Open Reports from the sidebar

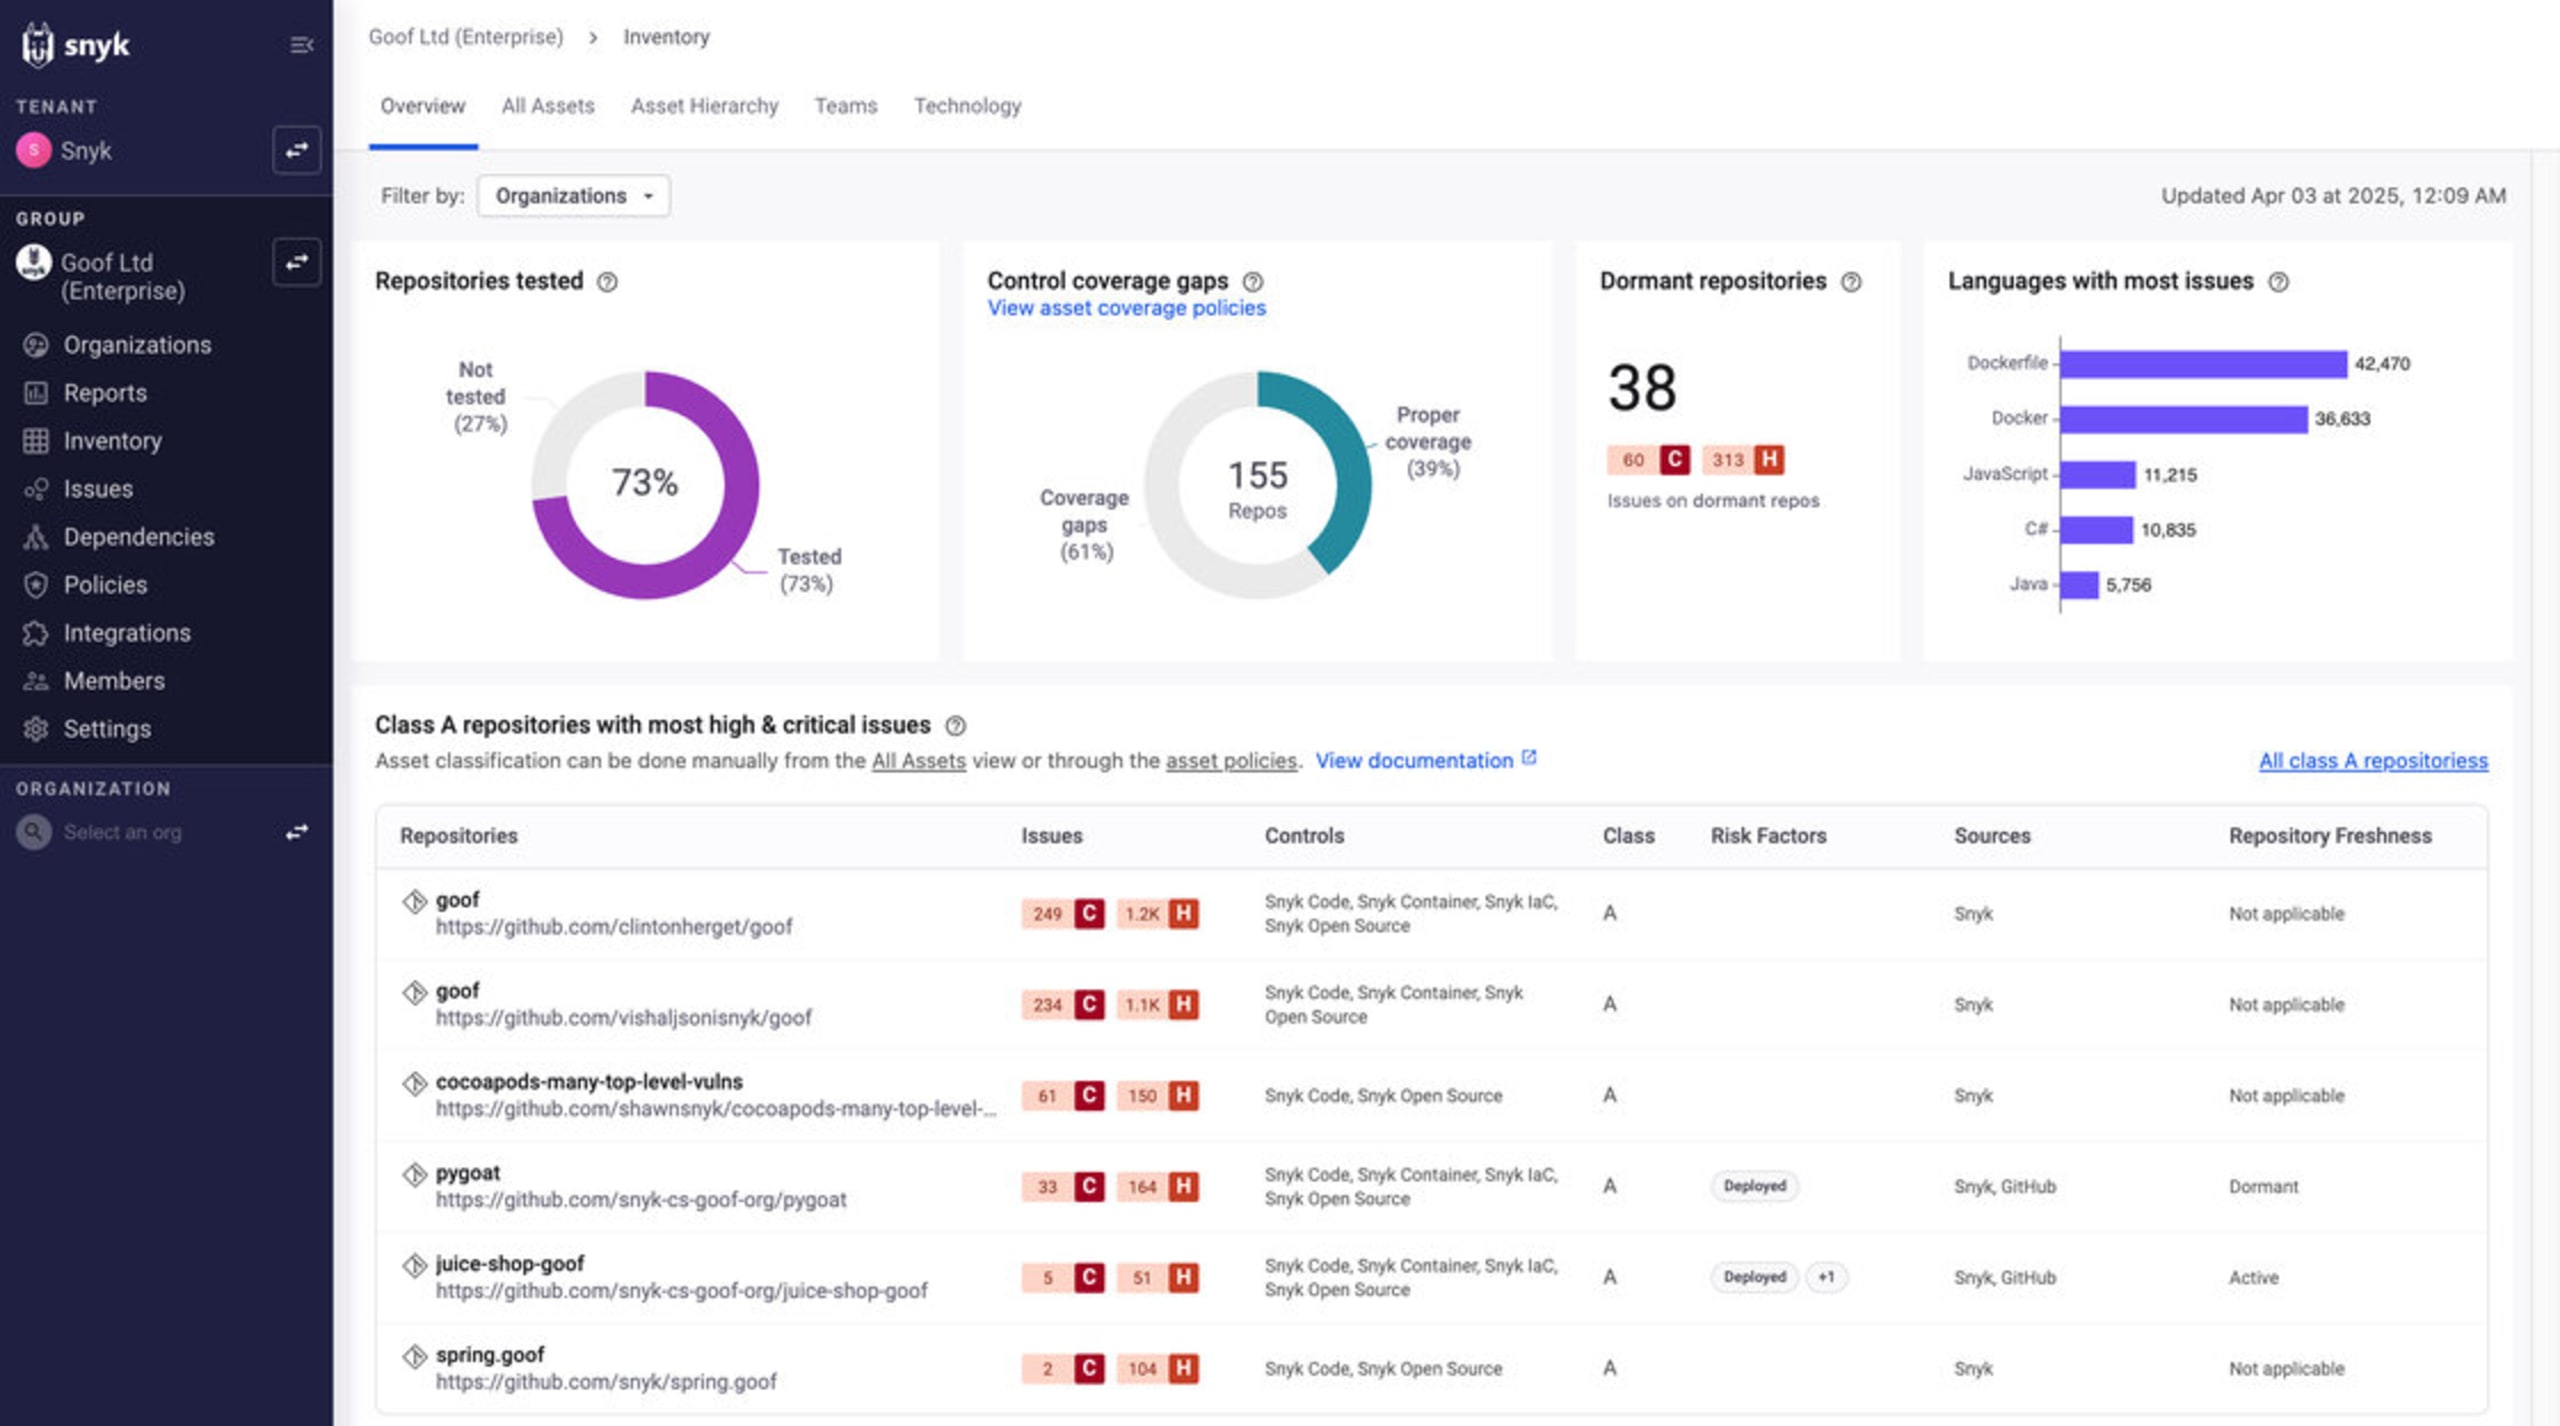coord(105,393)
